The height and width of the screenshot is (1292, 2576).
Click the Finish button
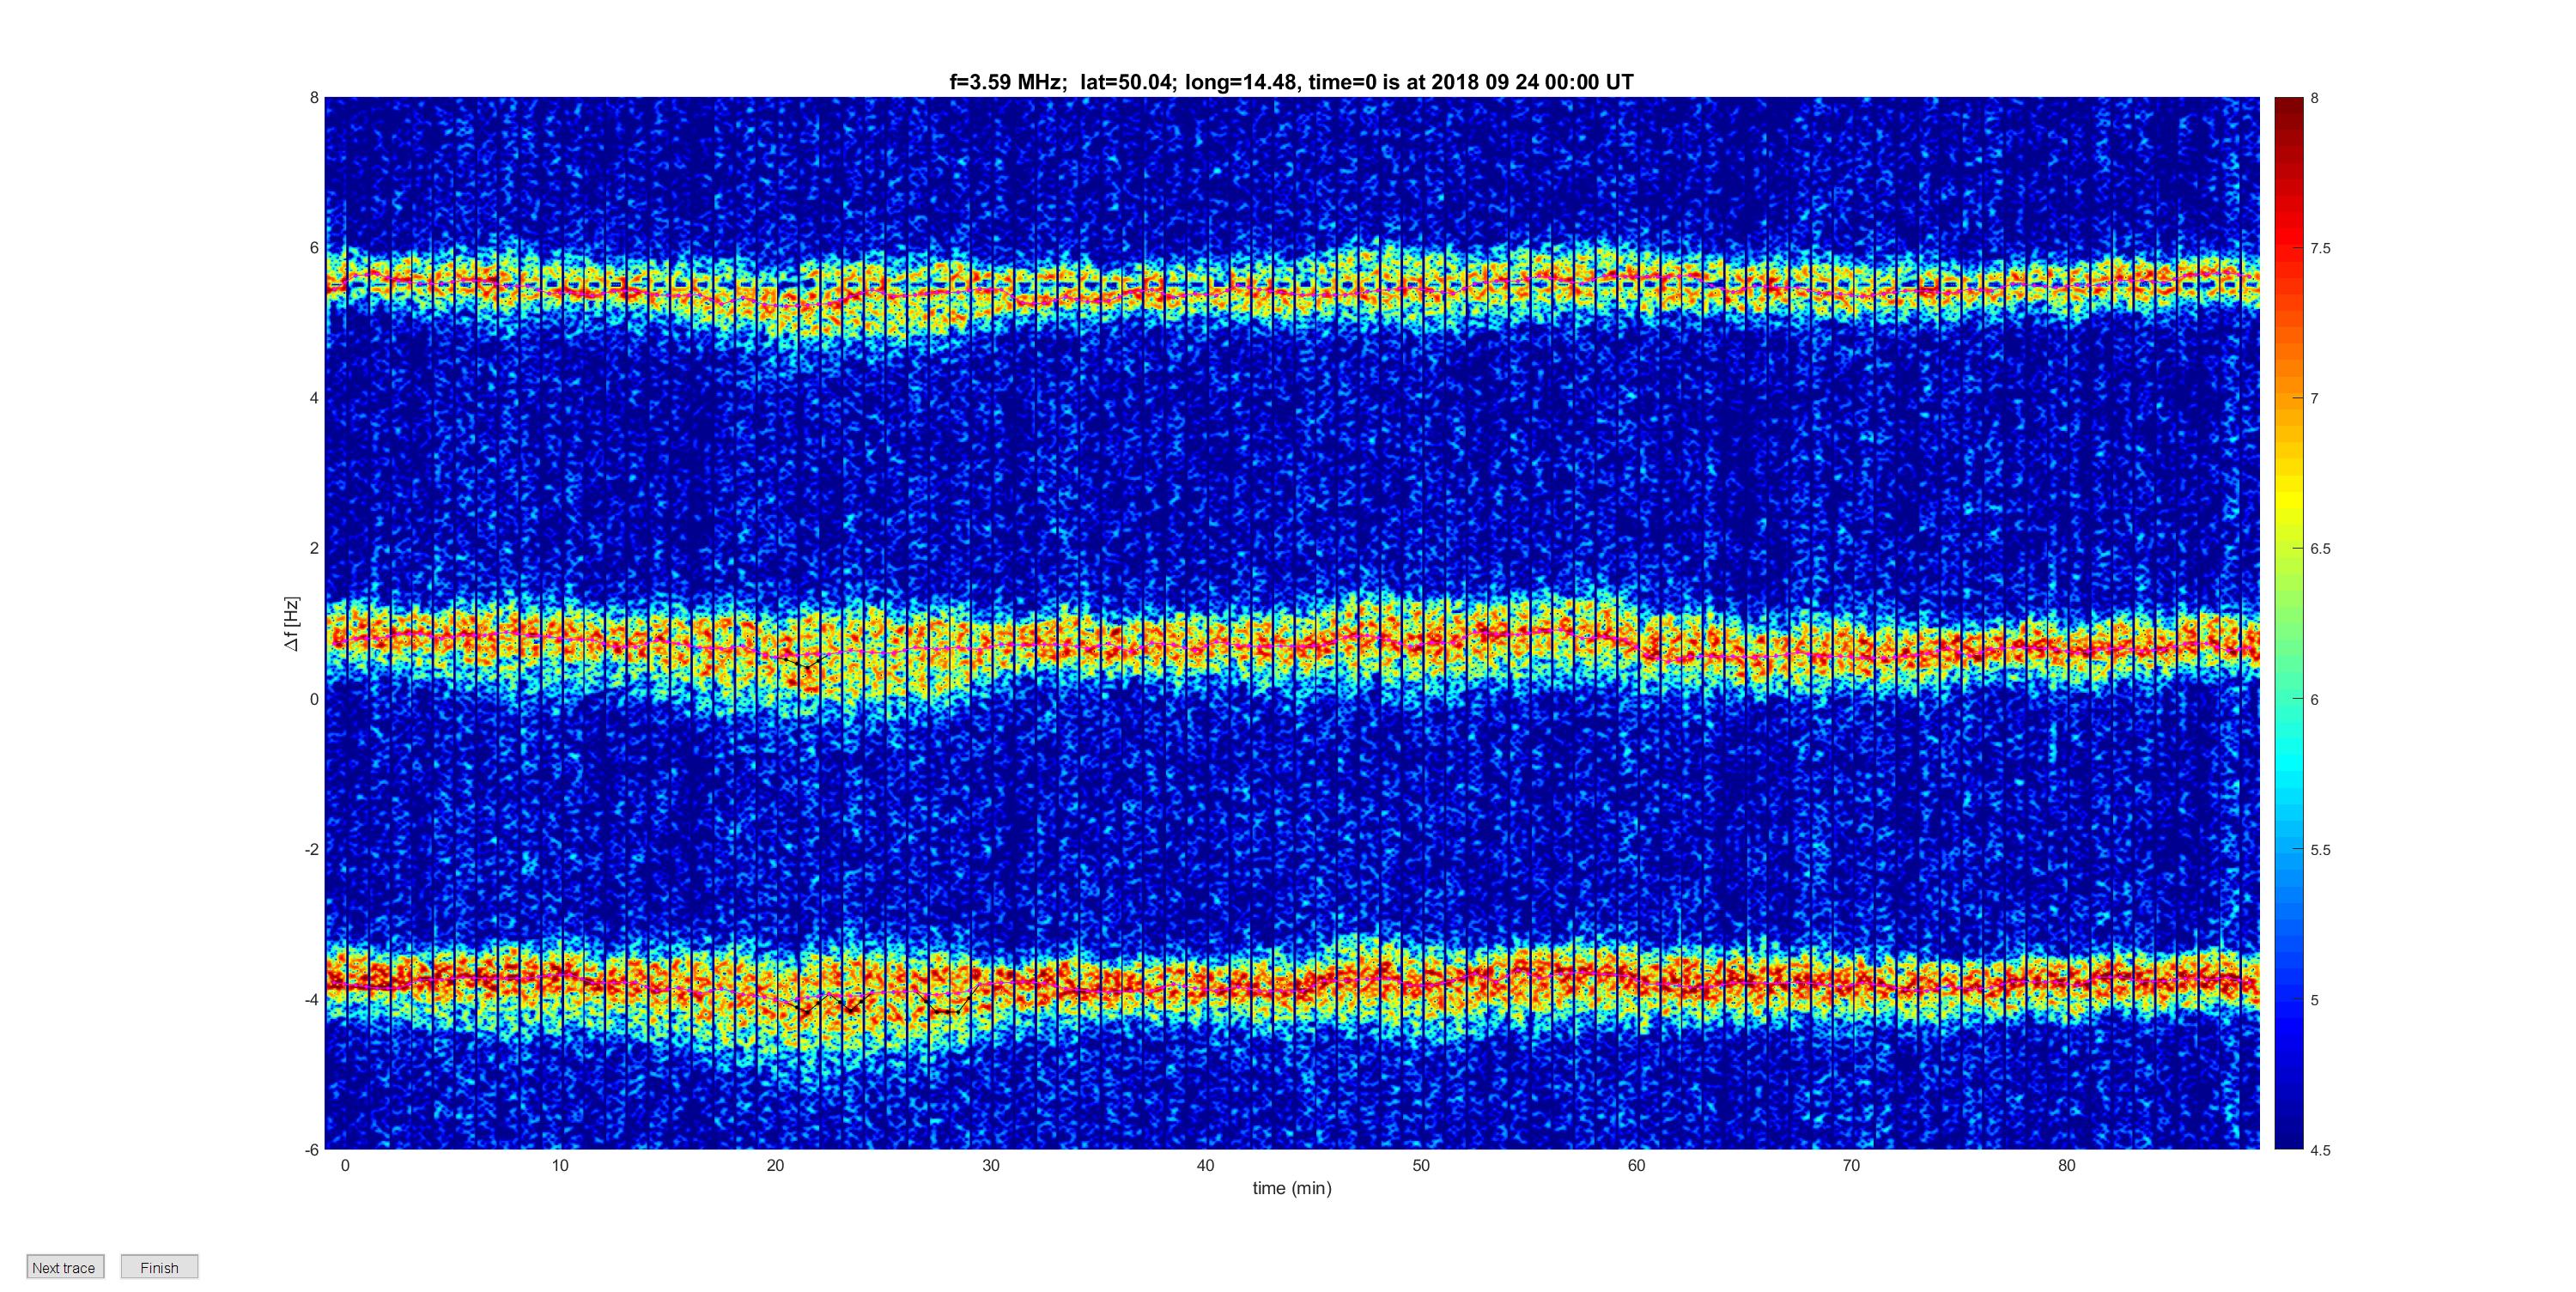[159, 1267]
